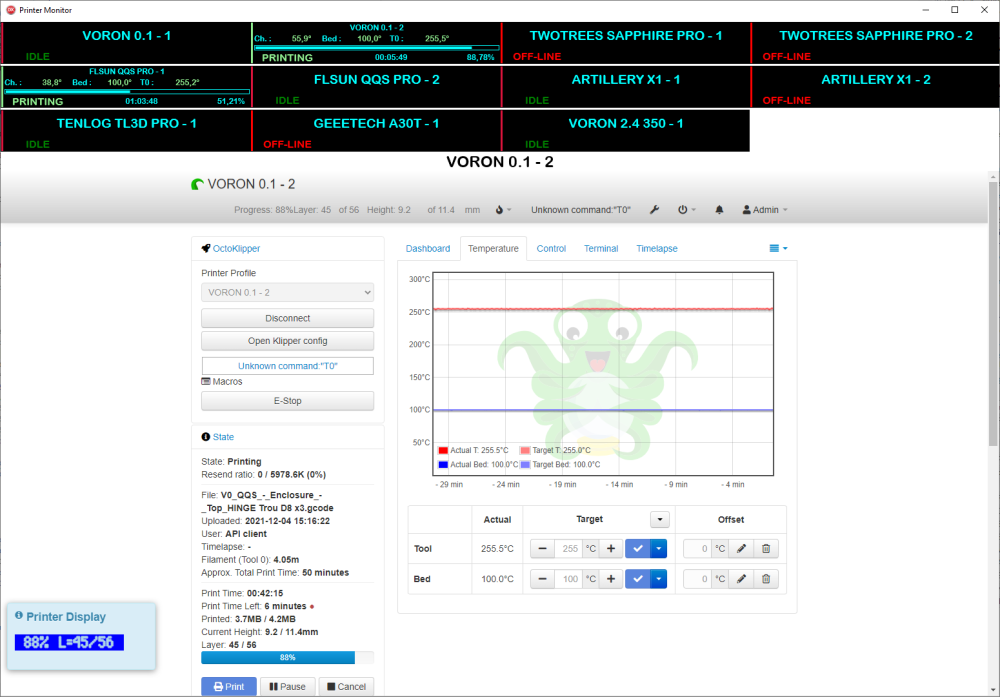Confirm Tool target temperature with checkmark
This screenshot has width=1000, height=697.
pos(638,548)
